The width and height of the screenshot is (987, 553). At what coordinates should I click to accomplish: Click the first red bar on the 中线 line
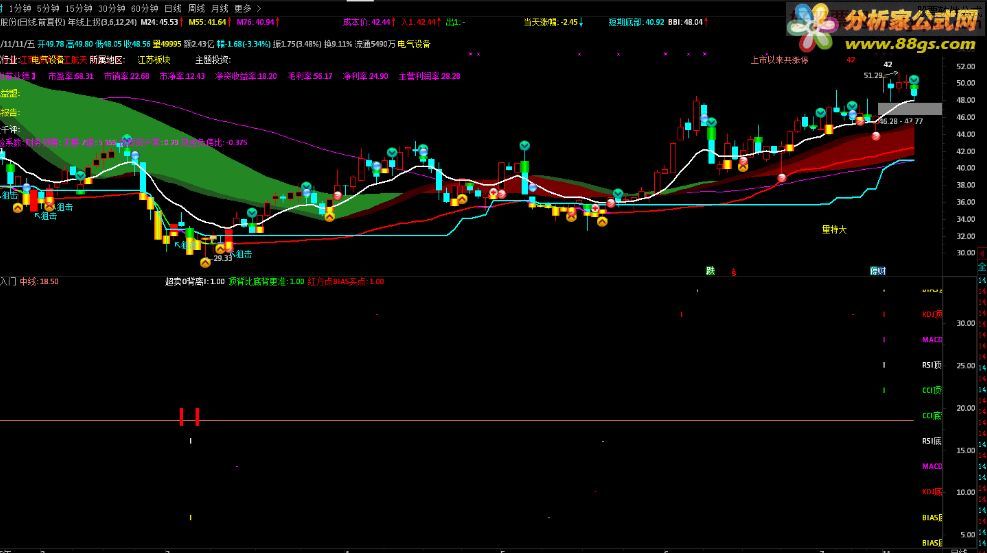click(x=181, y=416)
